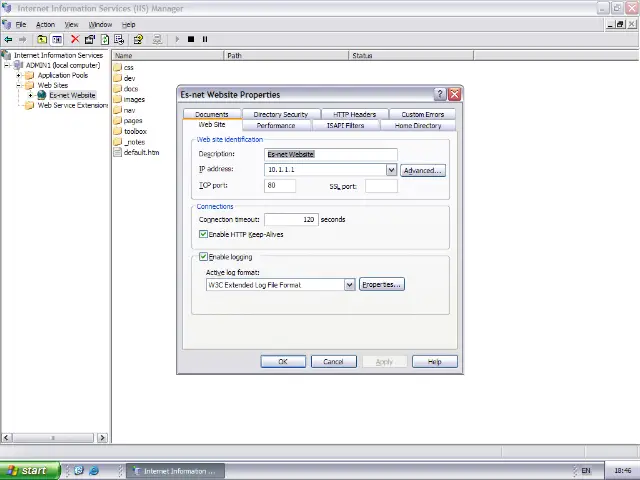
Task: Open the Action menu
Action: pyautogui.click(x=45, y=24)
